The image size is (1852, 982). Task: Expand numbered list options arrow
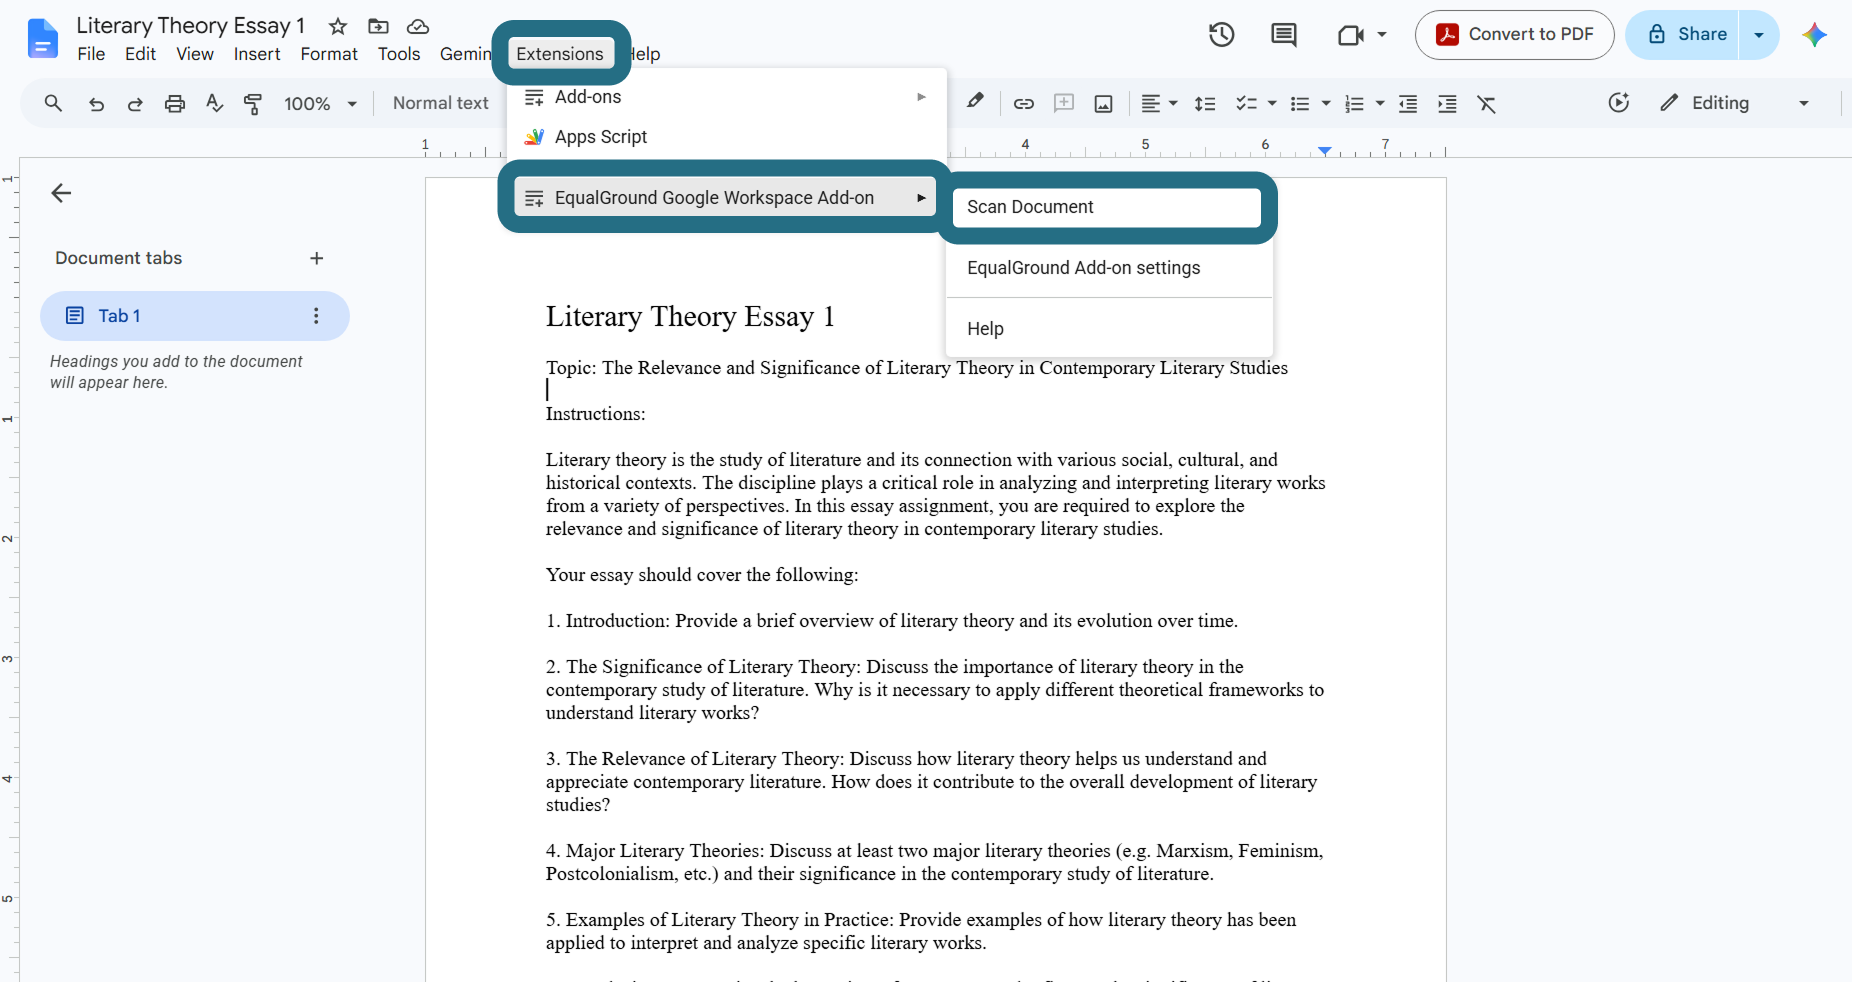(1380, 103)
